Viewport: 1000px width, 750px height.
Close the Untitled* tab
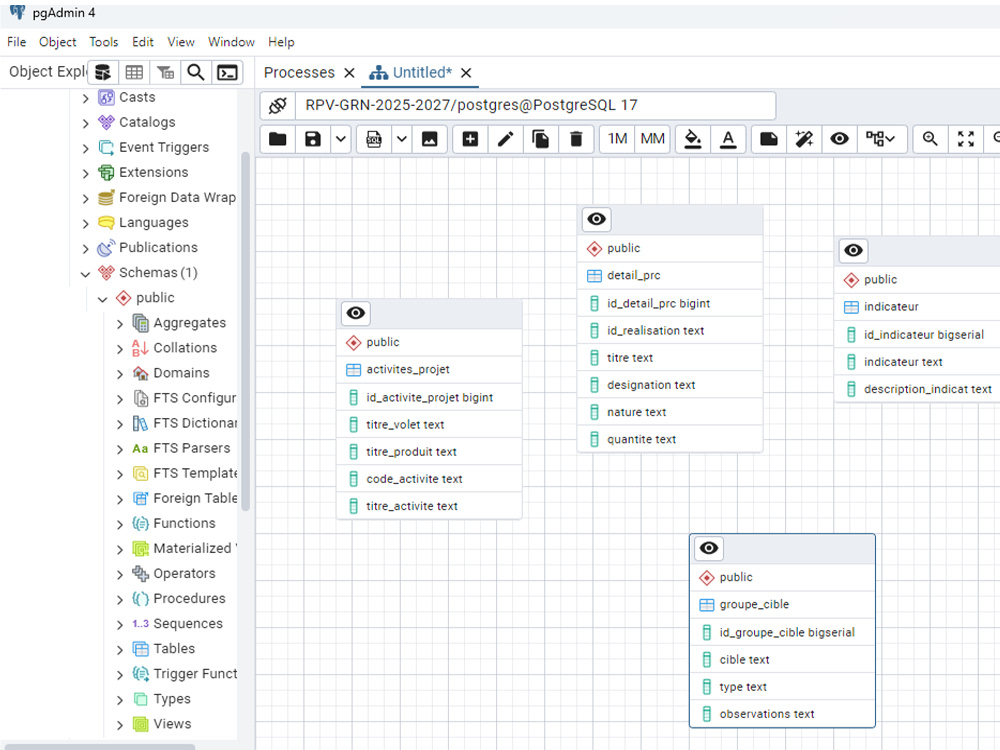tap(466, 73)
